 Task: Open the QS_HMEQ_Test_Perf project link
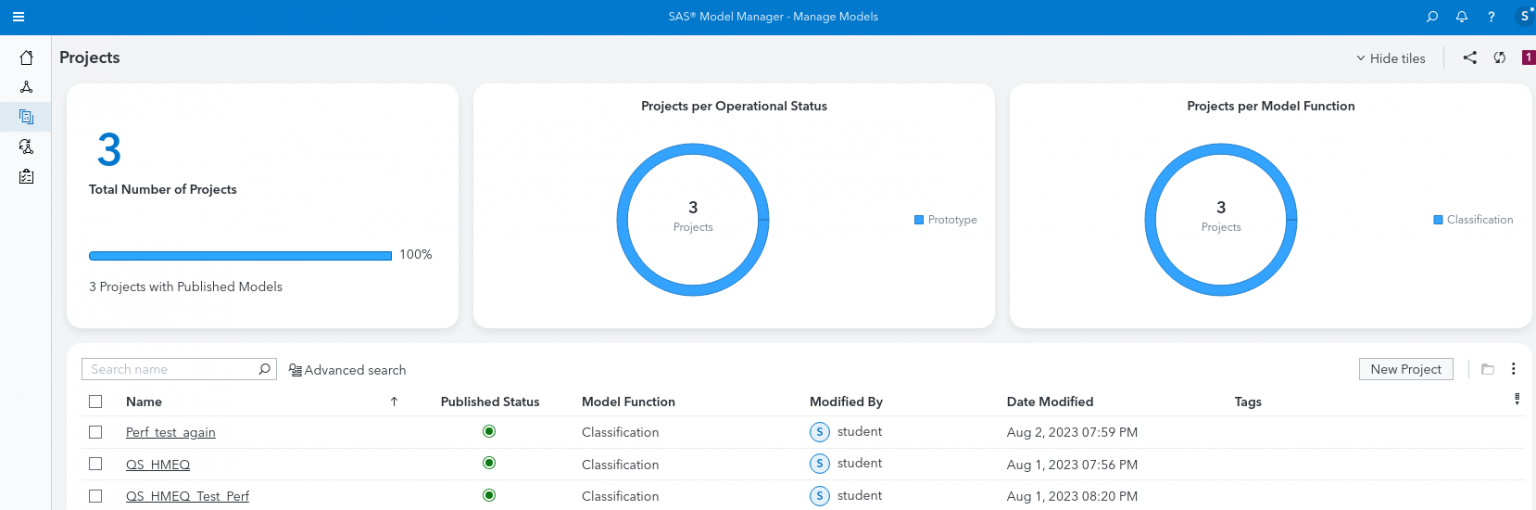pos(187,496)
